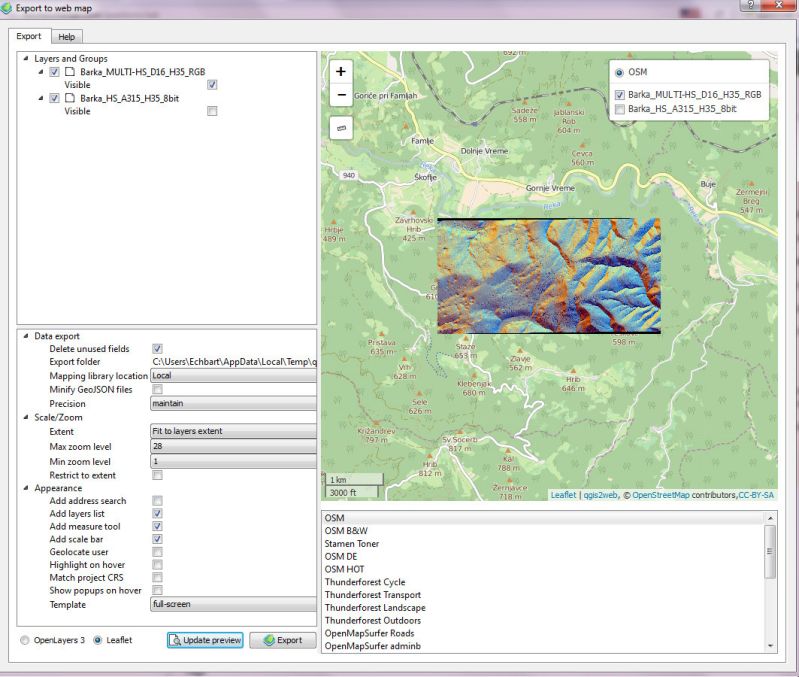Switch to the Help tab
The width and height of the screenshot is (799, 677).
[66, 37]
